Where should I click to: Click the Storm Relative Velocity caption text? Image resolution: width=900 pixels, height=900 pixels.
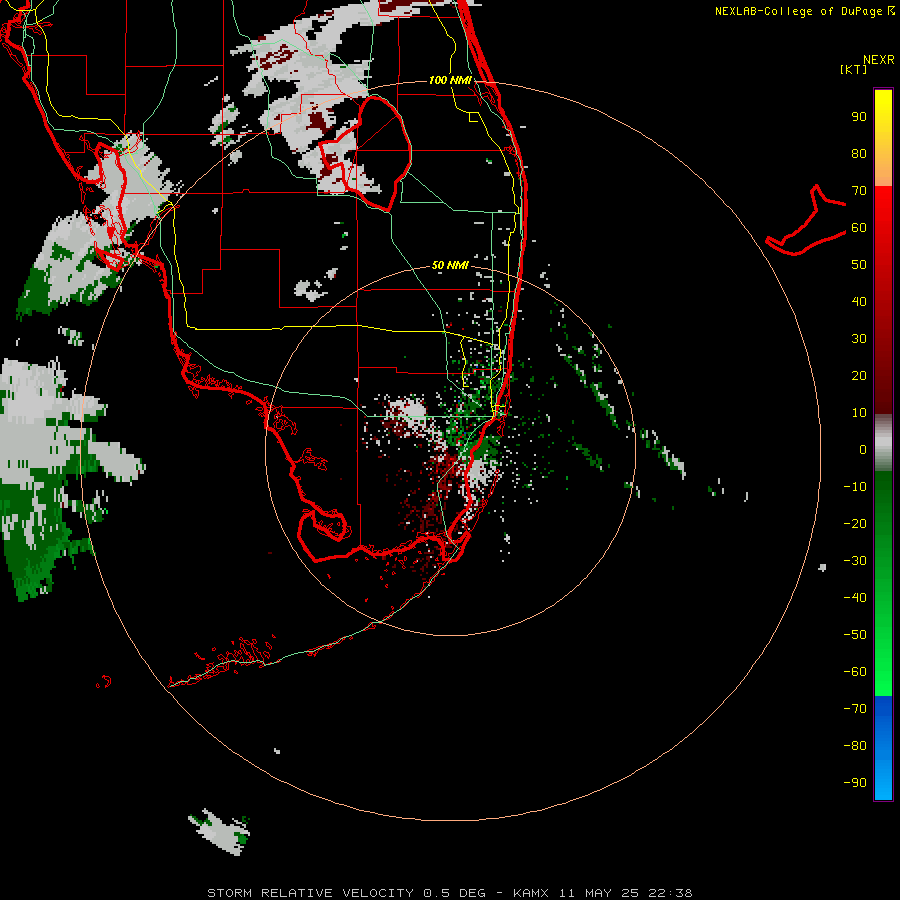tap(450, 893)
